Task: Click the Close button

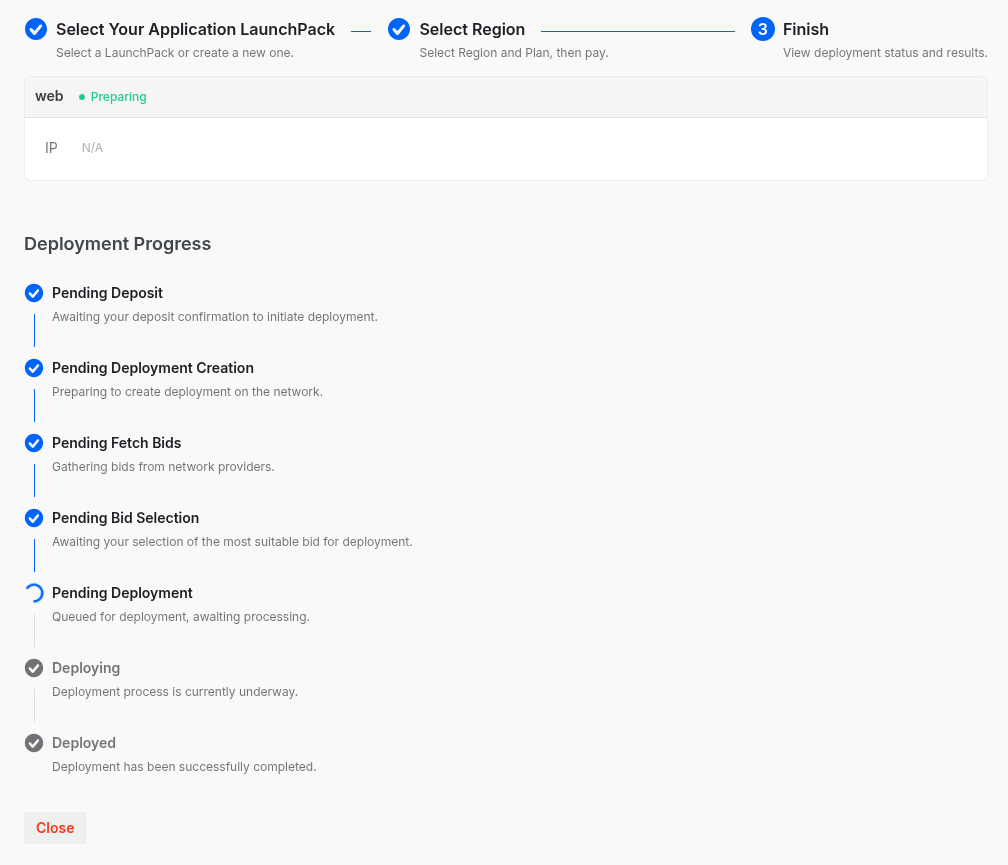Action: click(x=54, y=828)
